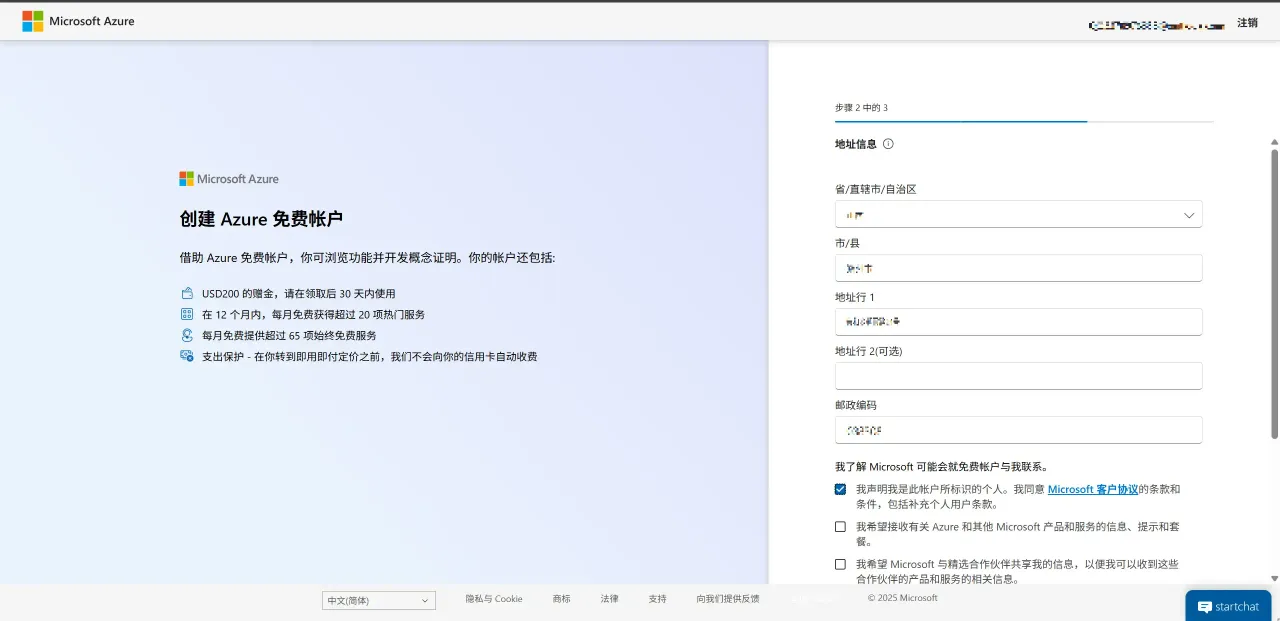This screenshot has height=621, width=1280.
Task: Click the vertical scrollbar of the form
Action: pos(1274,293)
